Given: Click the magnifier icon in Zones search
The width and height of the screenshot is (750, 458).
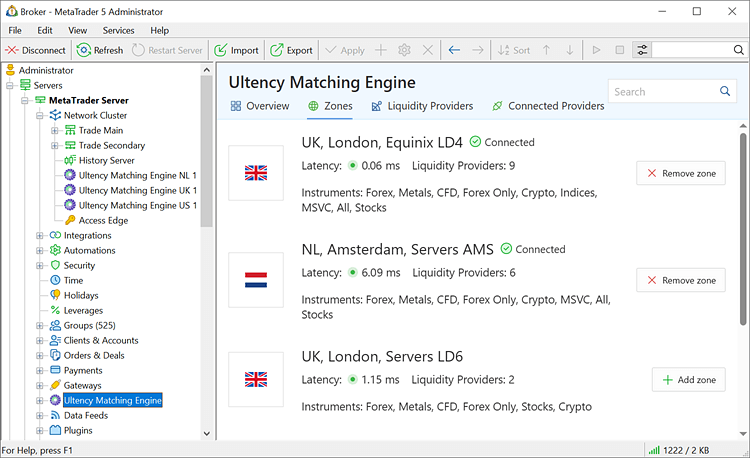Looking at the screenshot, I should 727,92.
